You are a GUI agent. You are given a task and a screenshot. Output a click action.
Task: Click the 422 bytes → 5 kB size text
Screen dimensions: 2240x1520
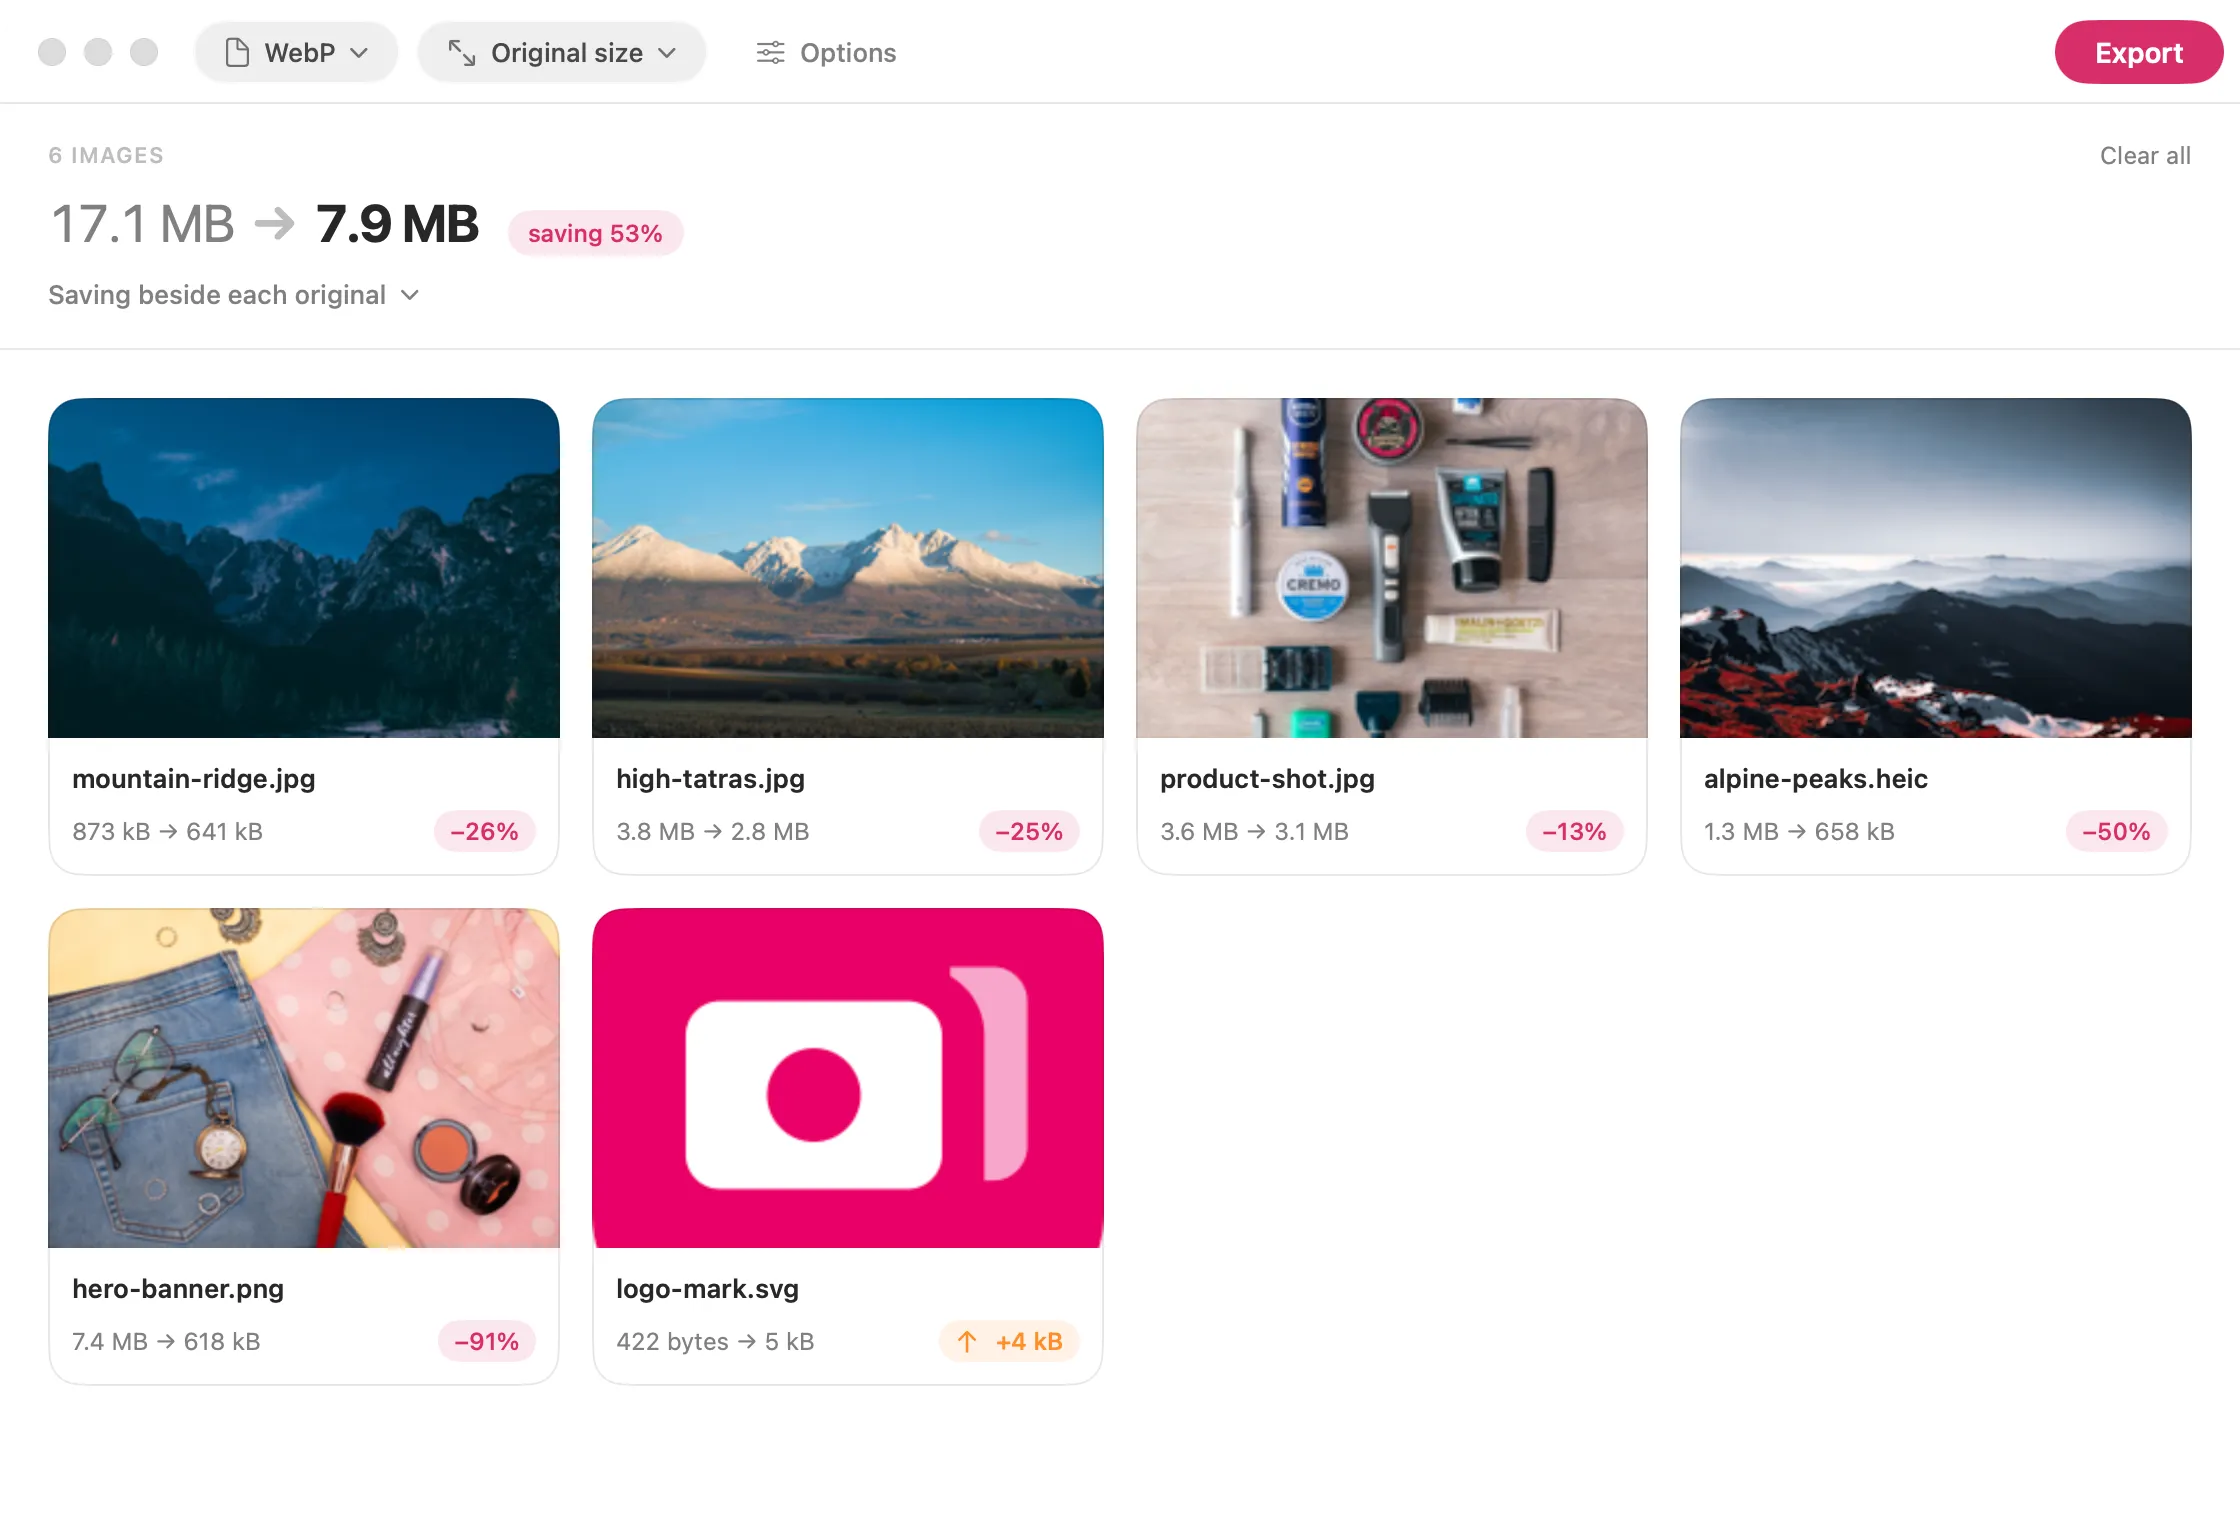click(715, 1341)
